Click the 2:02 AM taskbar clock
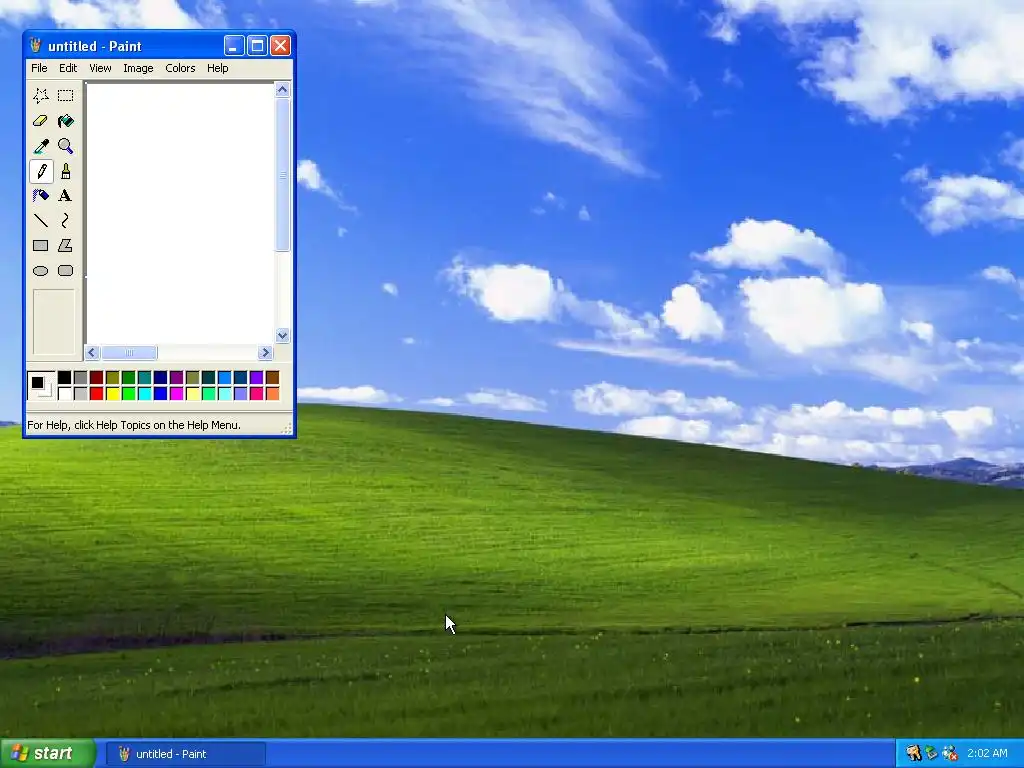Image resolution: width=1024 pixels, height=768 pixels. point(987,753)
